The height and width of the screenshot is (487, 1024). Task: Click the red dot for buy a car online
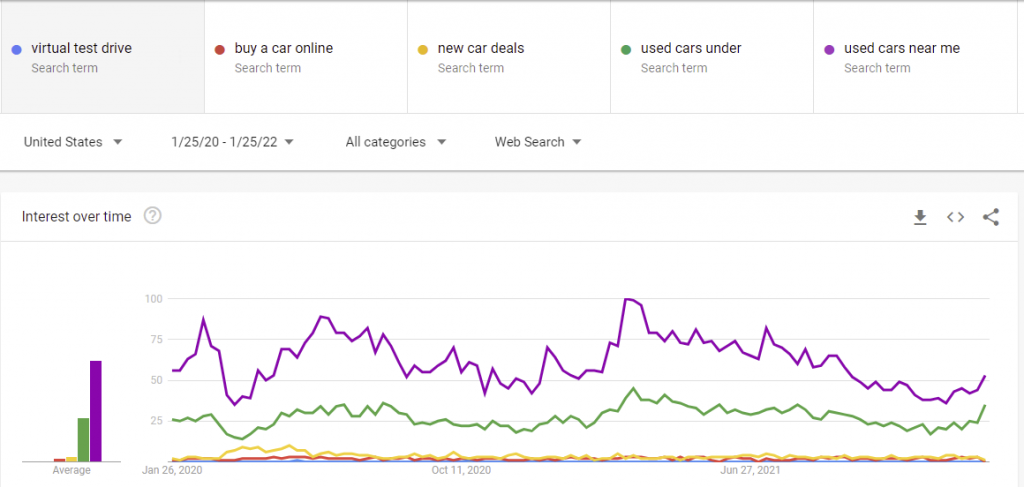[220, 49]
